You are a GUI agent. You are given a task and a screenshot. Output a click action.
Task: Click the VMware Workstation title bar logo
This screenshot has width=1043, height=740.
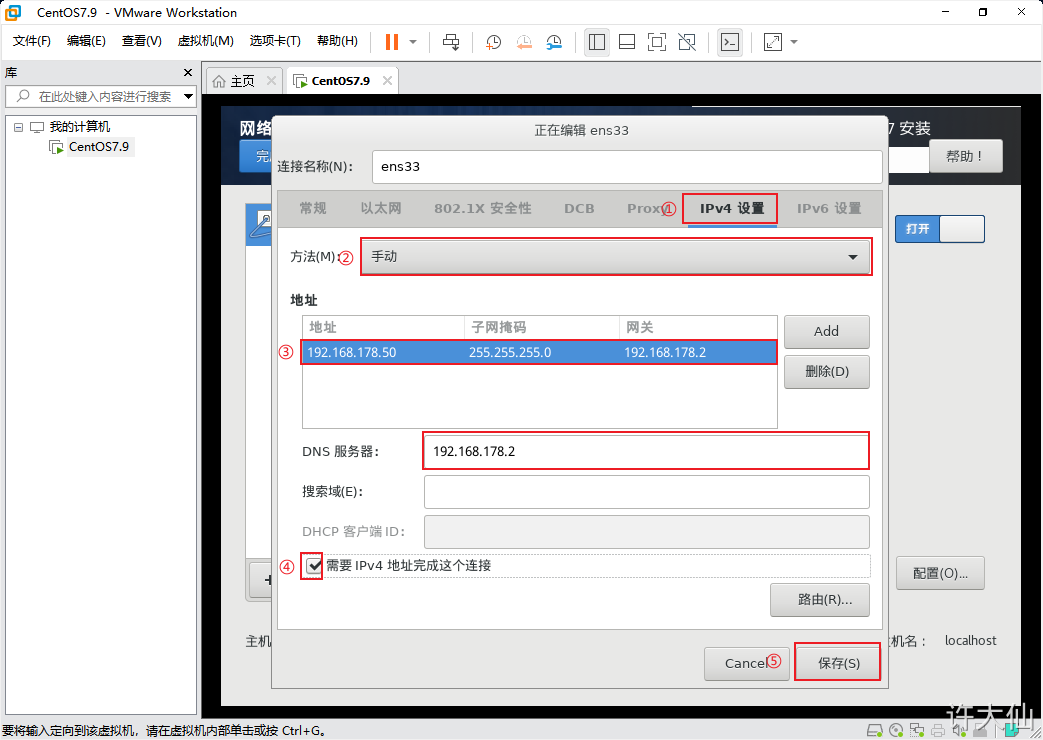pos(13,12)
